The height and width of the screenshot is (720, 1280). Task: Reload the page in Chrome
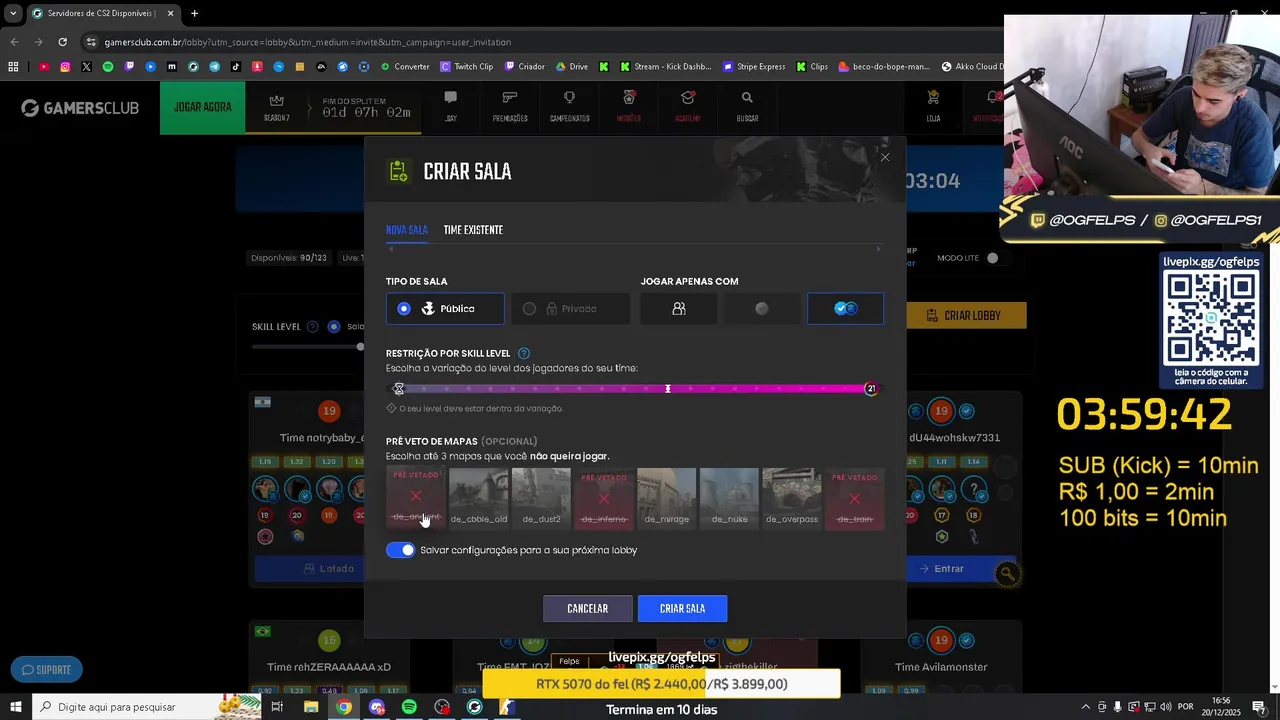(x=62, y=42)
